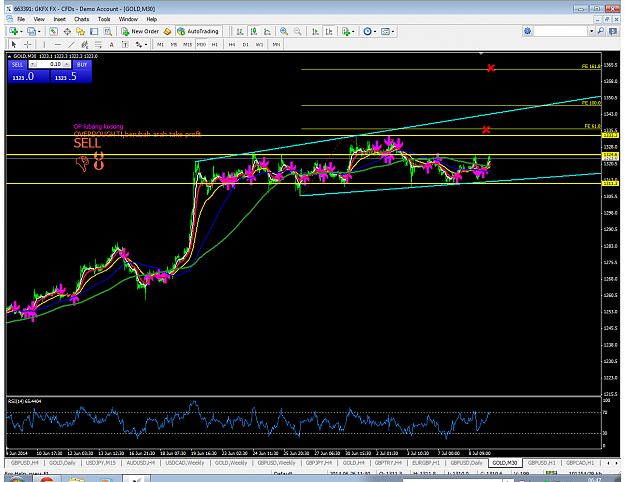Viewport: 625px width, 482px height.
Task: Switch timeframe to M15
Action: pyautogui.click(x=187, y=44)
